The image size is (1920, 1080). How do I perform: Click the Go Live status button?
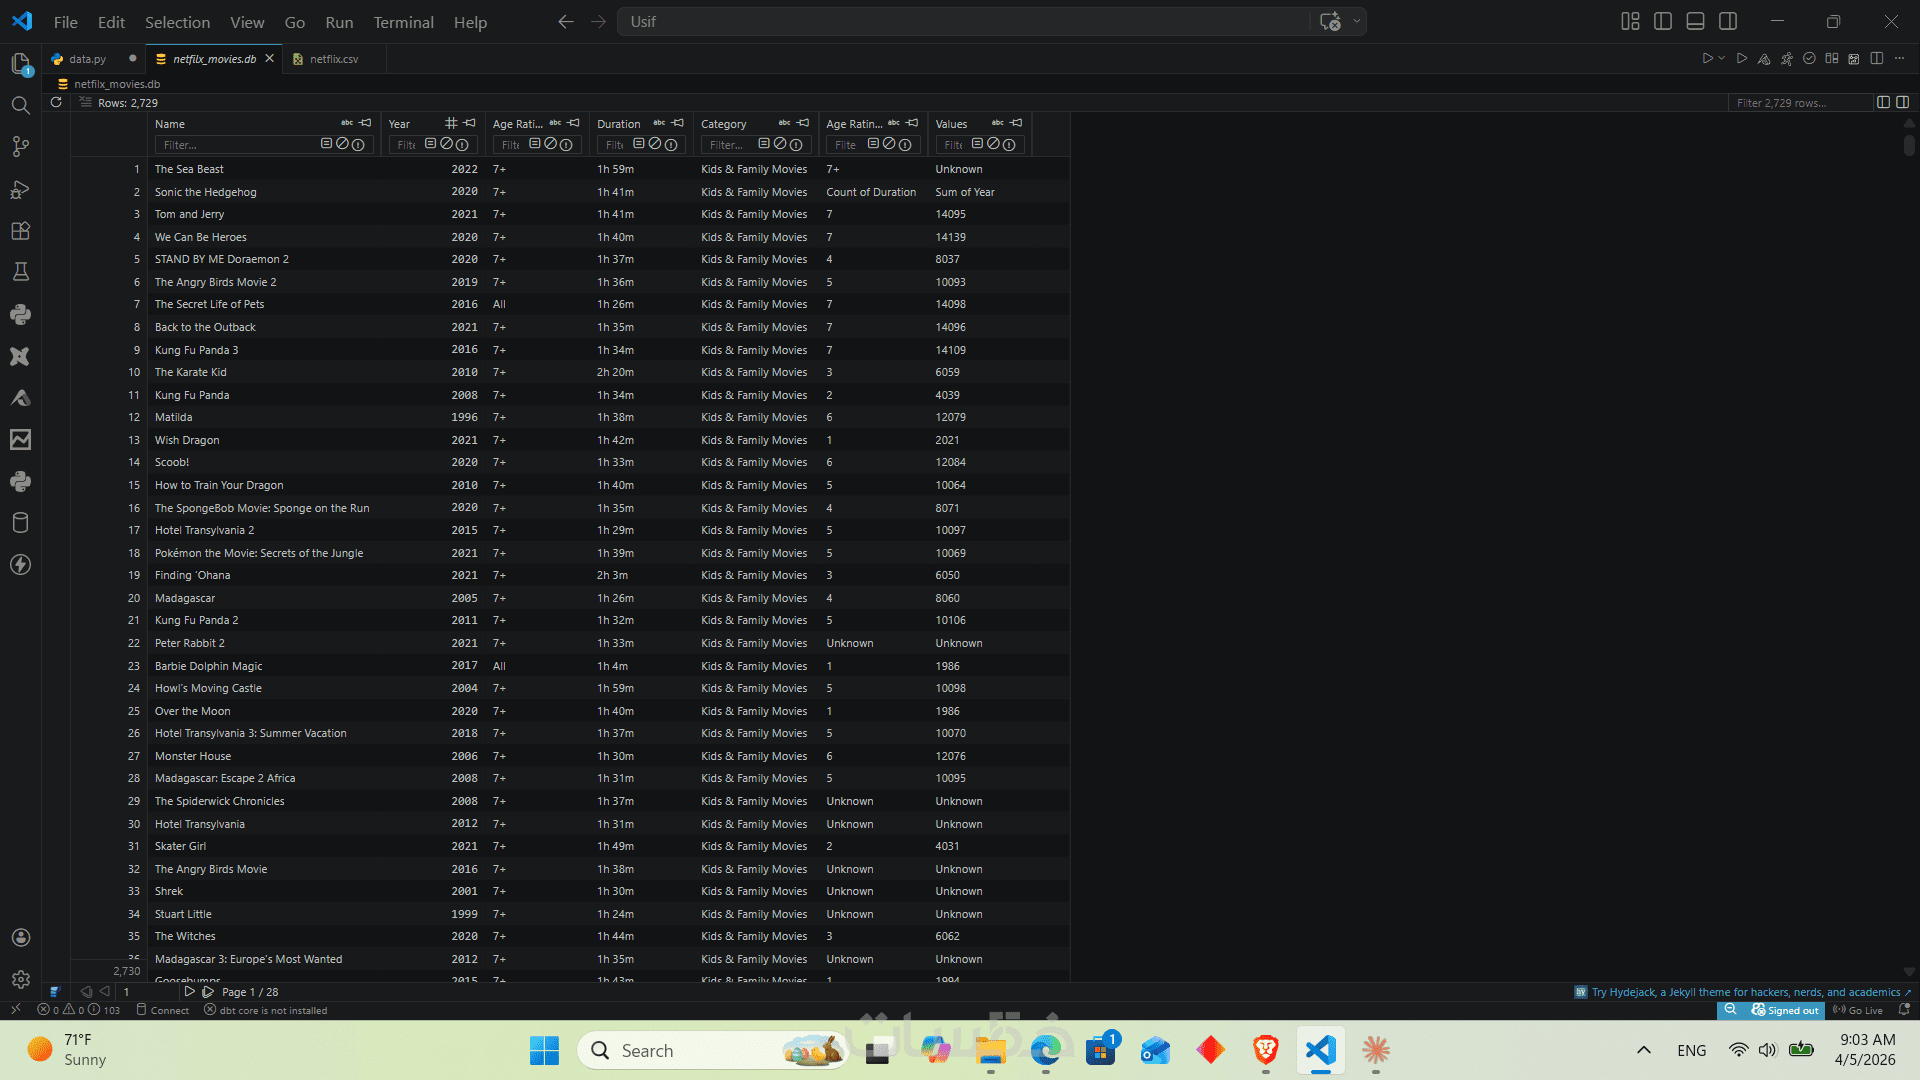[x=1857, y=1010]
